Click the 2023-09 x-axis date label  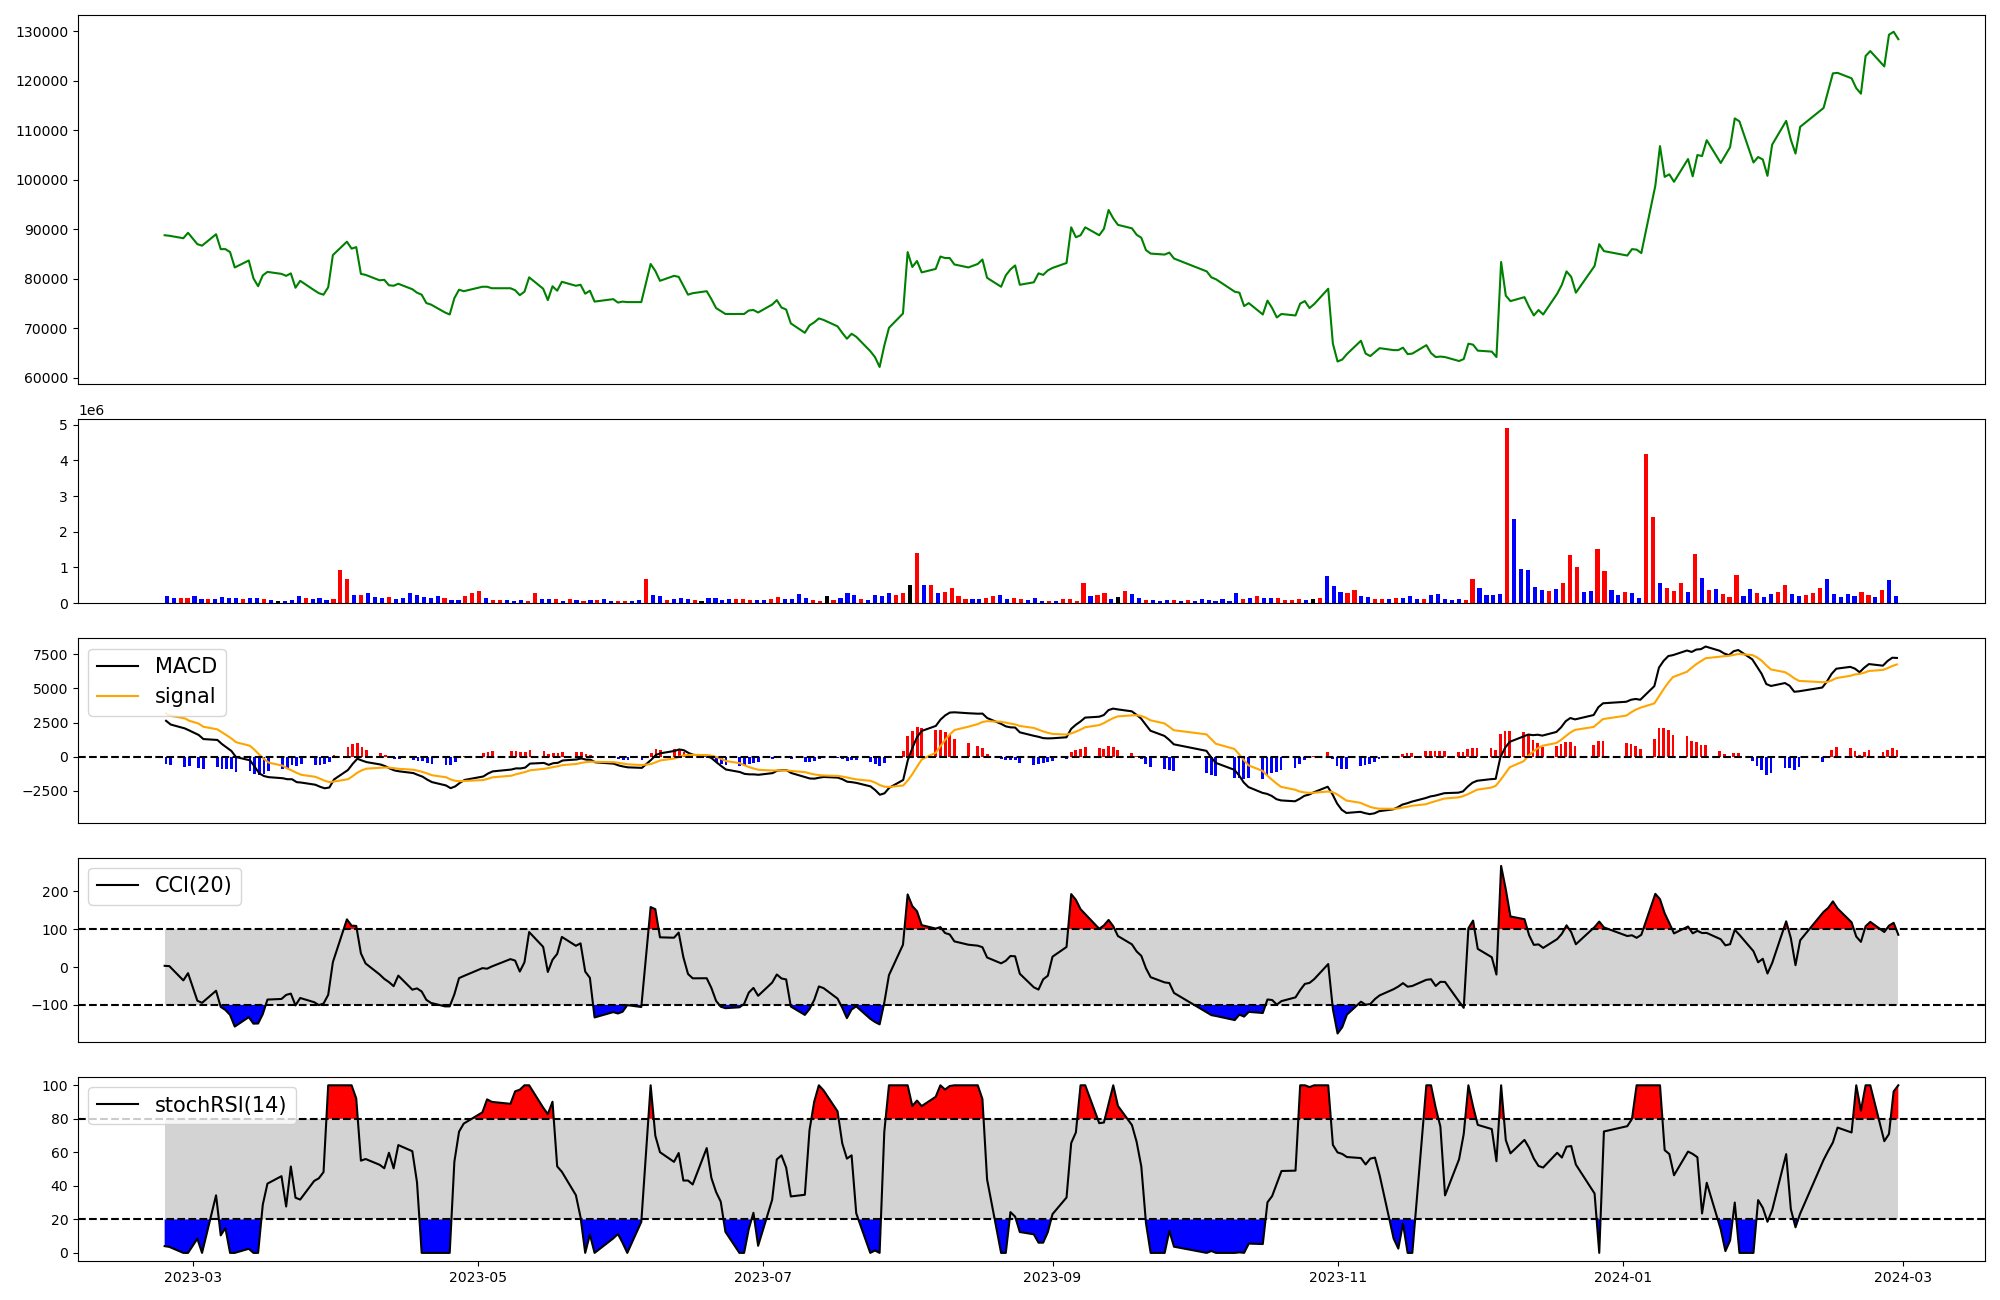tap(1053, 1277)
